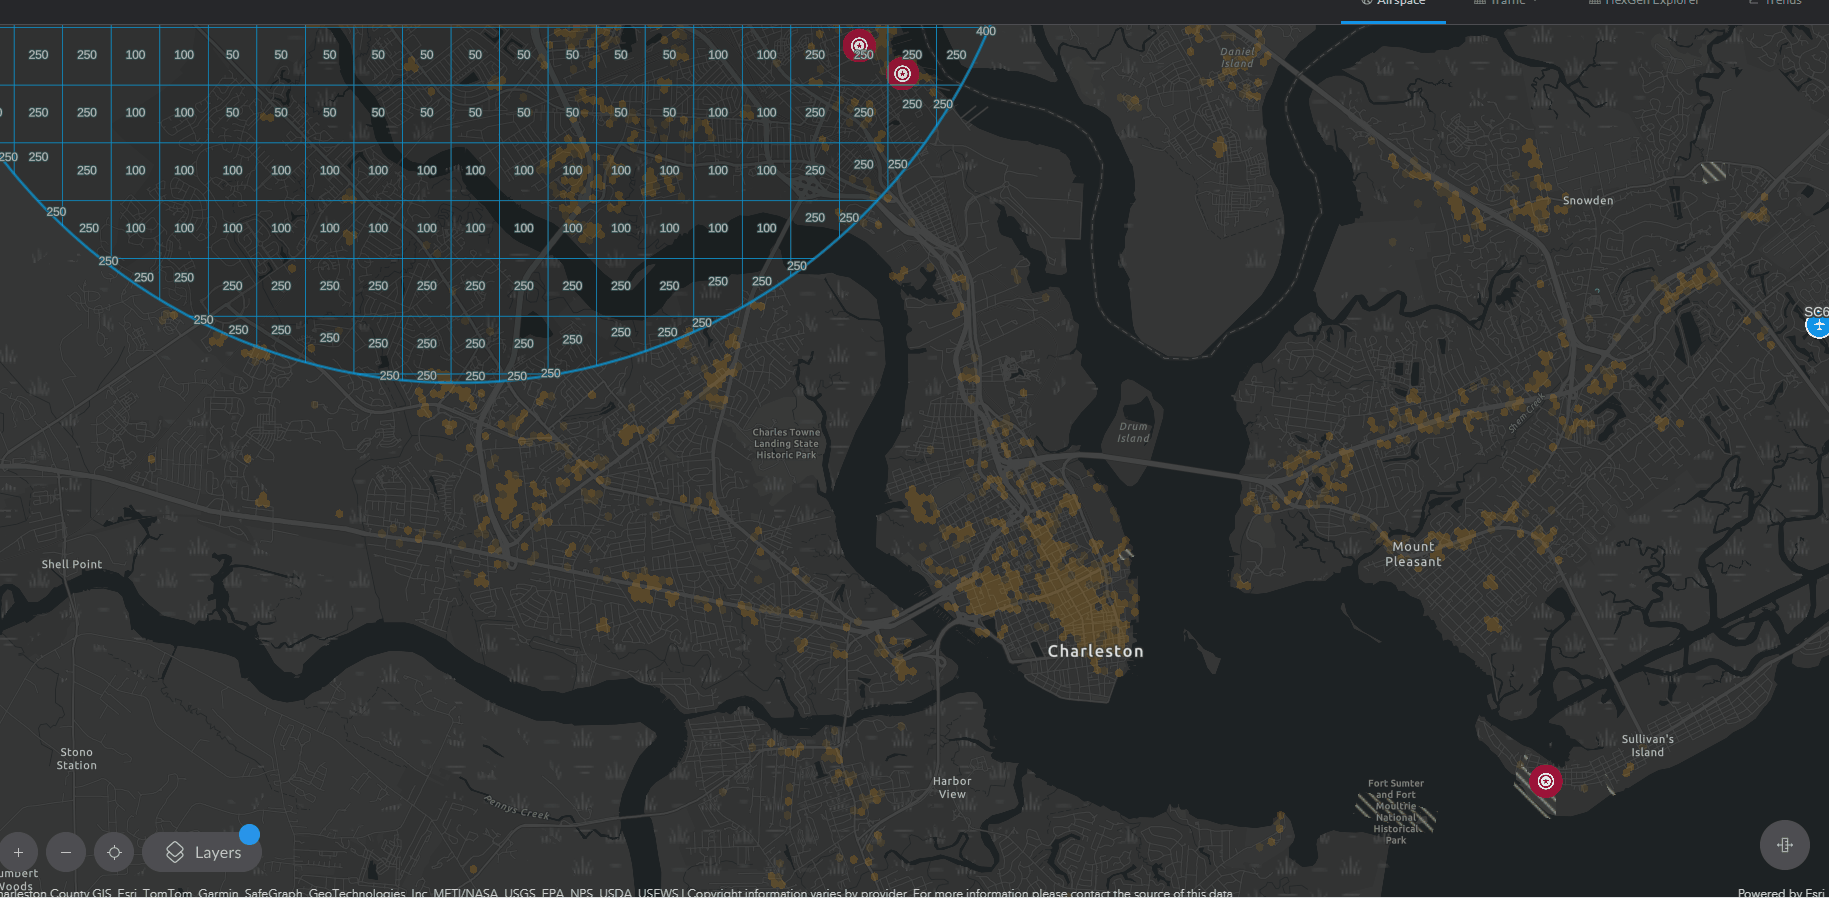Click the locate-me crosshair button
1829x898 pixels.
point(114,852)
